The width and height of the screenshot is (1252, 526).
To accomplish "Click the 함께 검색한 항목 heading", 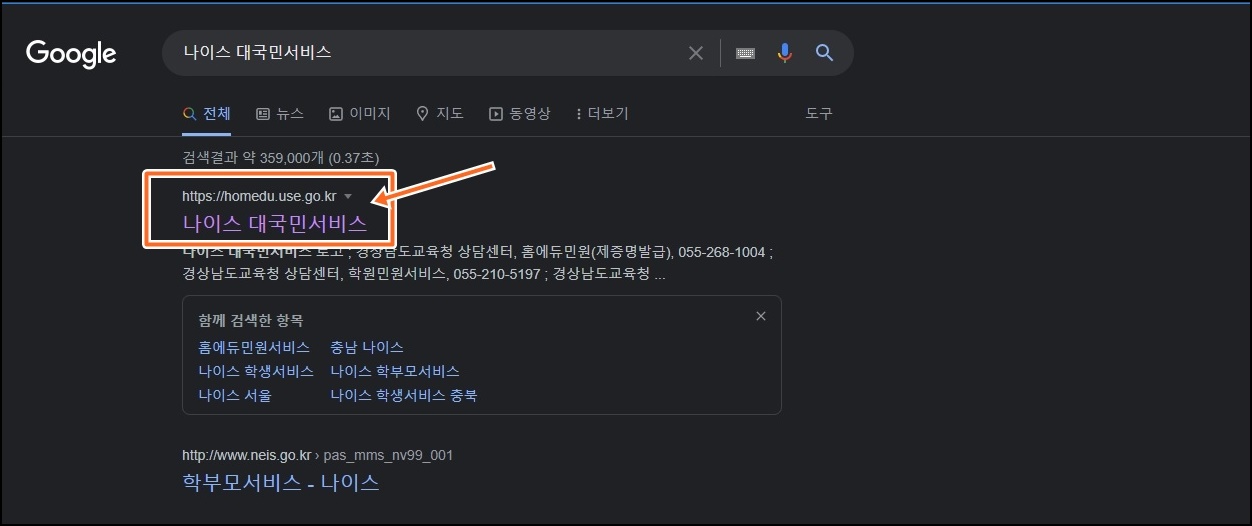I will point(251,321).
